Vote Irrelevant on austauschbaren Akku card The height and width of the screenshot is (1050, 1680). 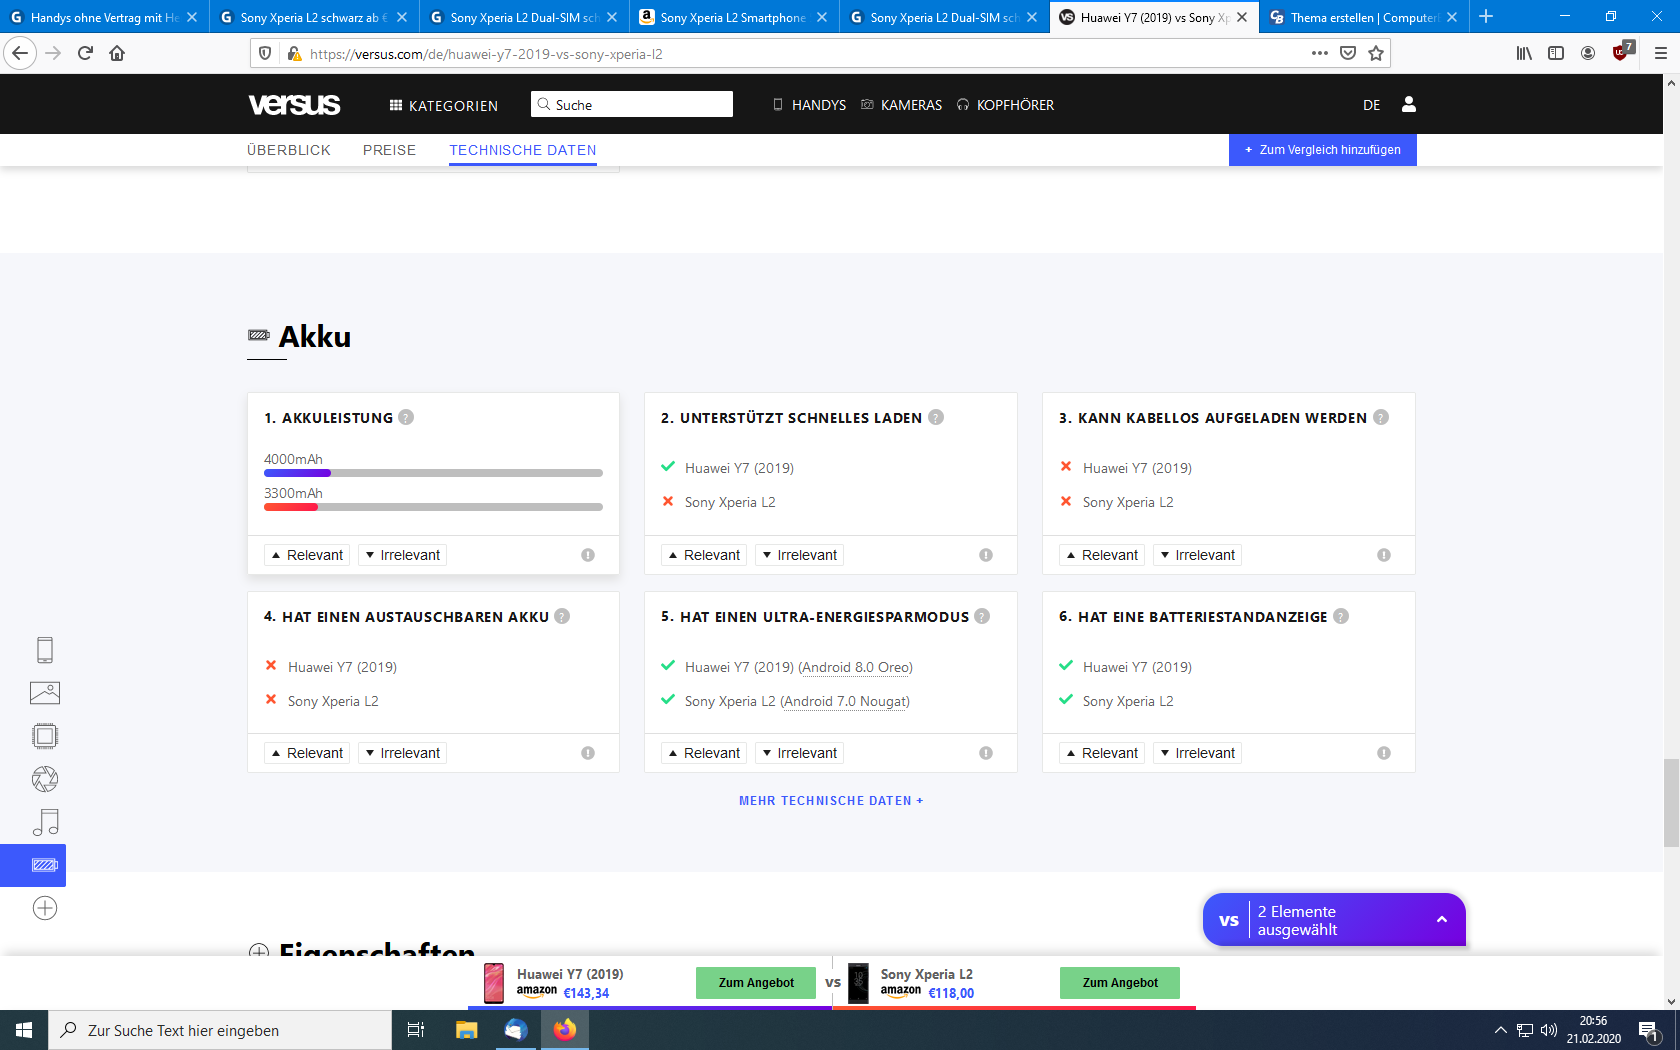[402, 753]
